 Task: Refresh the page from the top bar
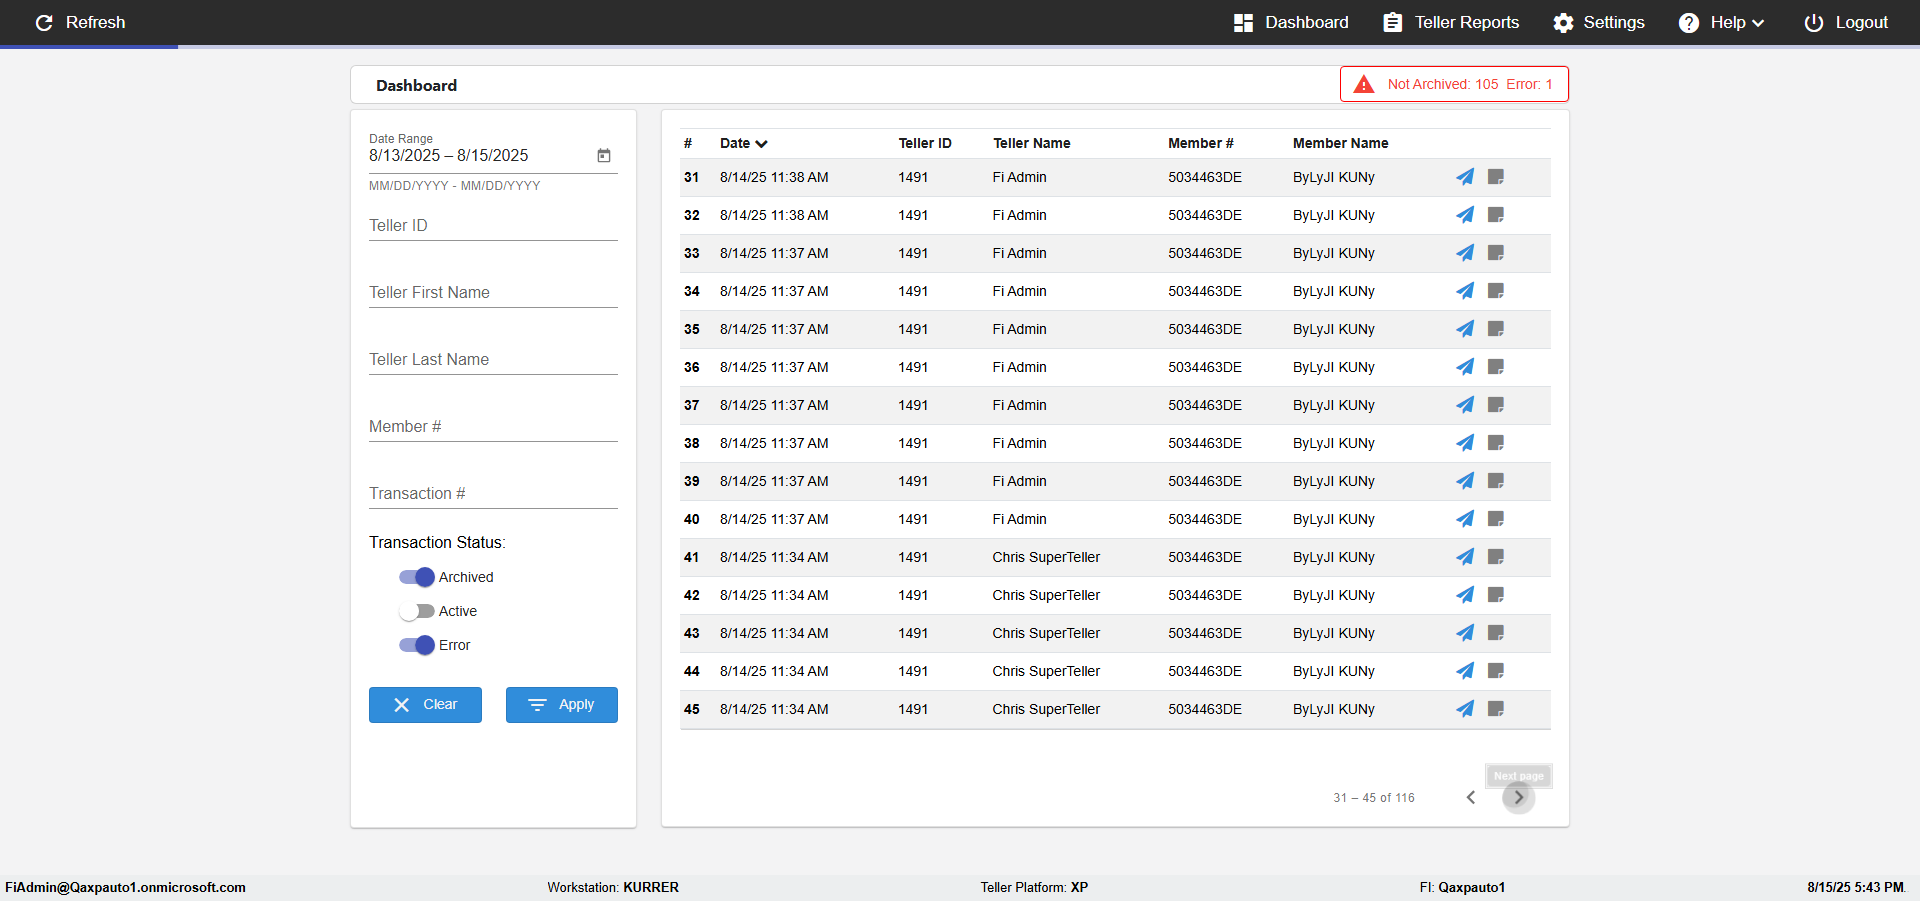point(80,22)
